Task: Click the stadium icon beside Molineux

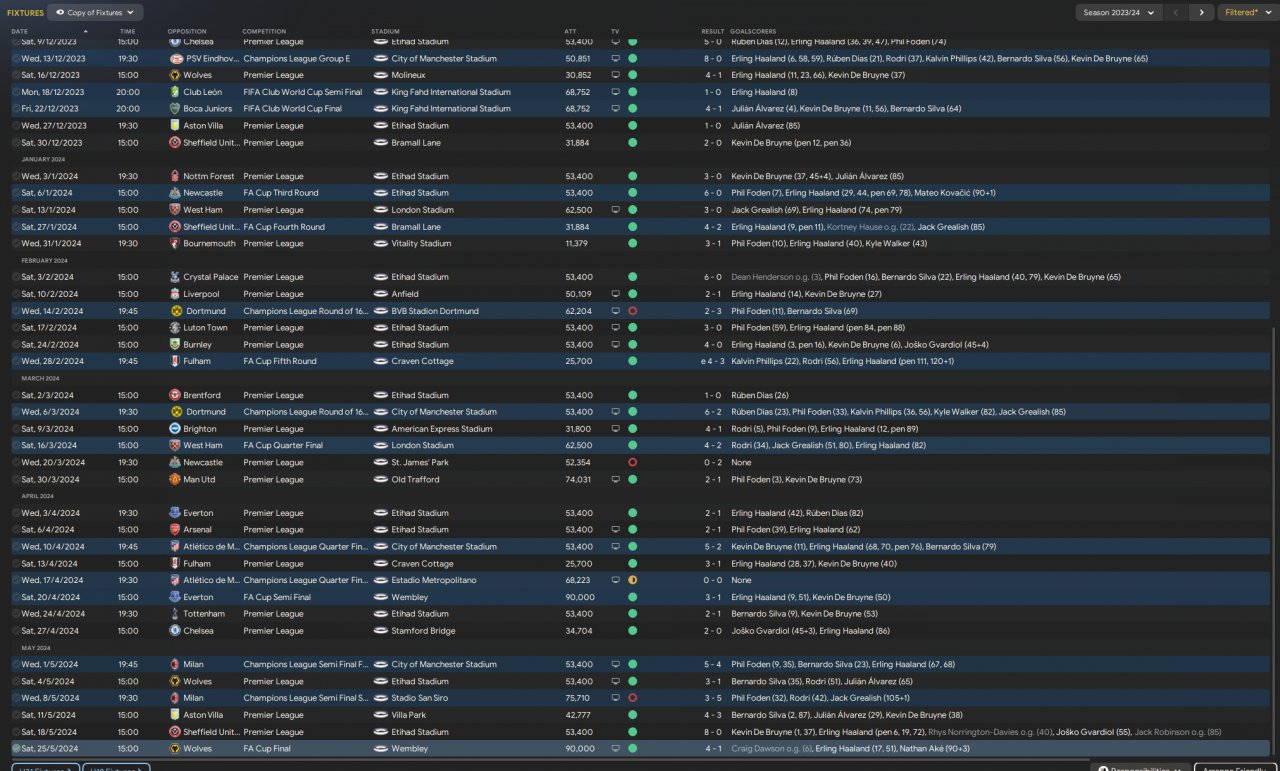Action: point(381,75)
